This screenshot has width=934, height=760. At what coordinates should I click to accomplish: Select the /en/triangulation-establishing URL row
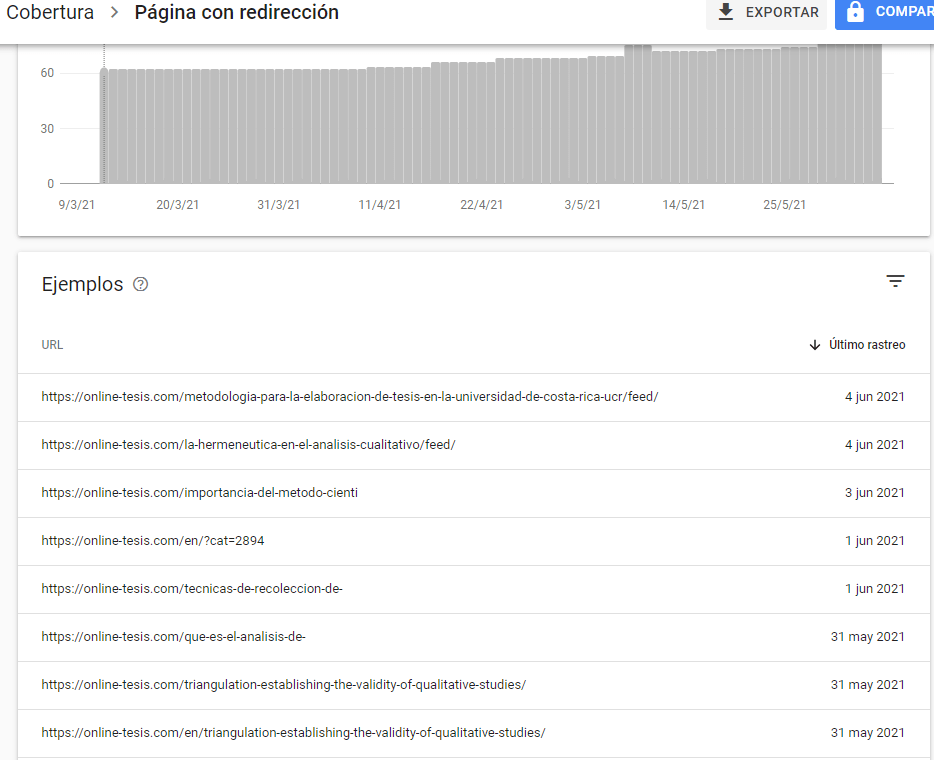[474, 733]
